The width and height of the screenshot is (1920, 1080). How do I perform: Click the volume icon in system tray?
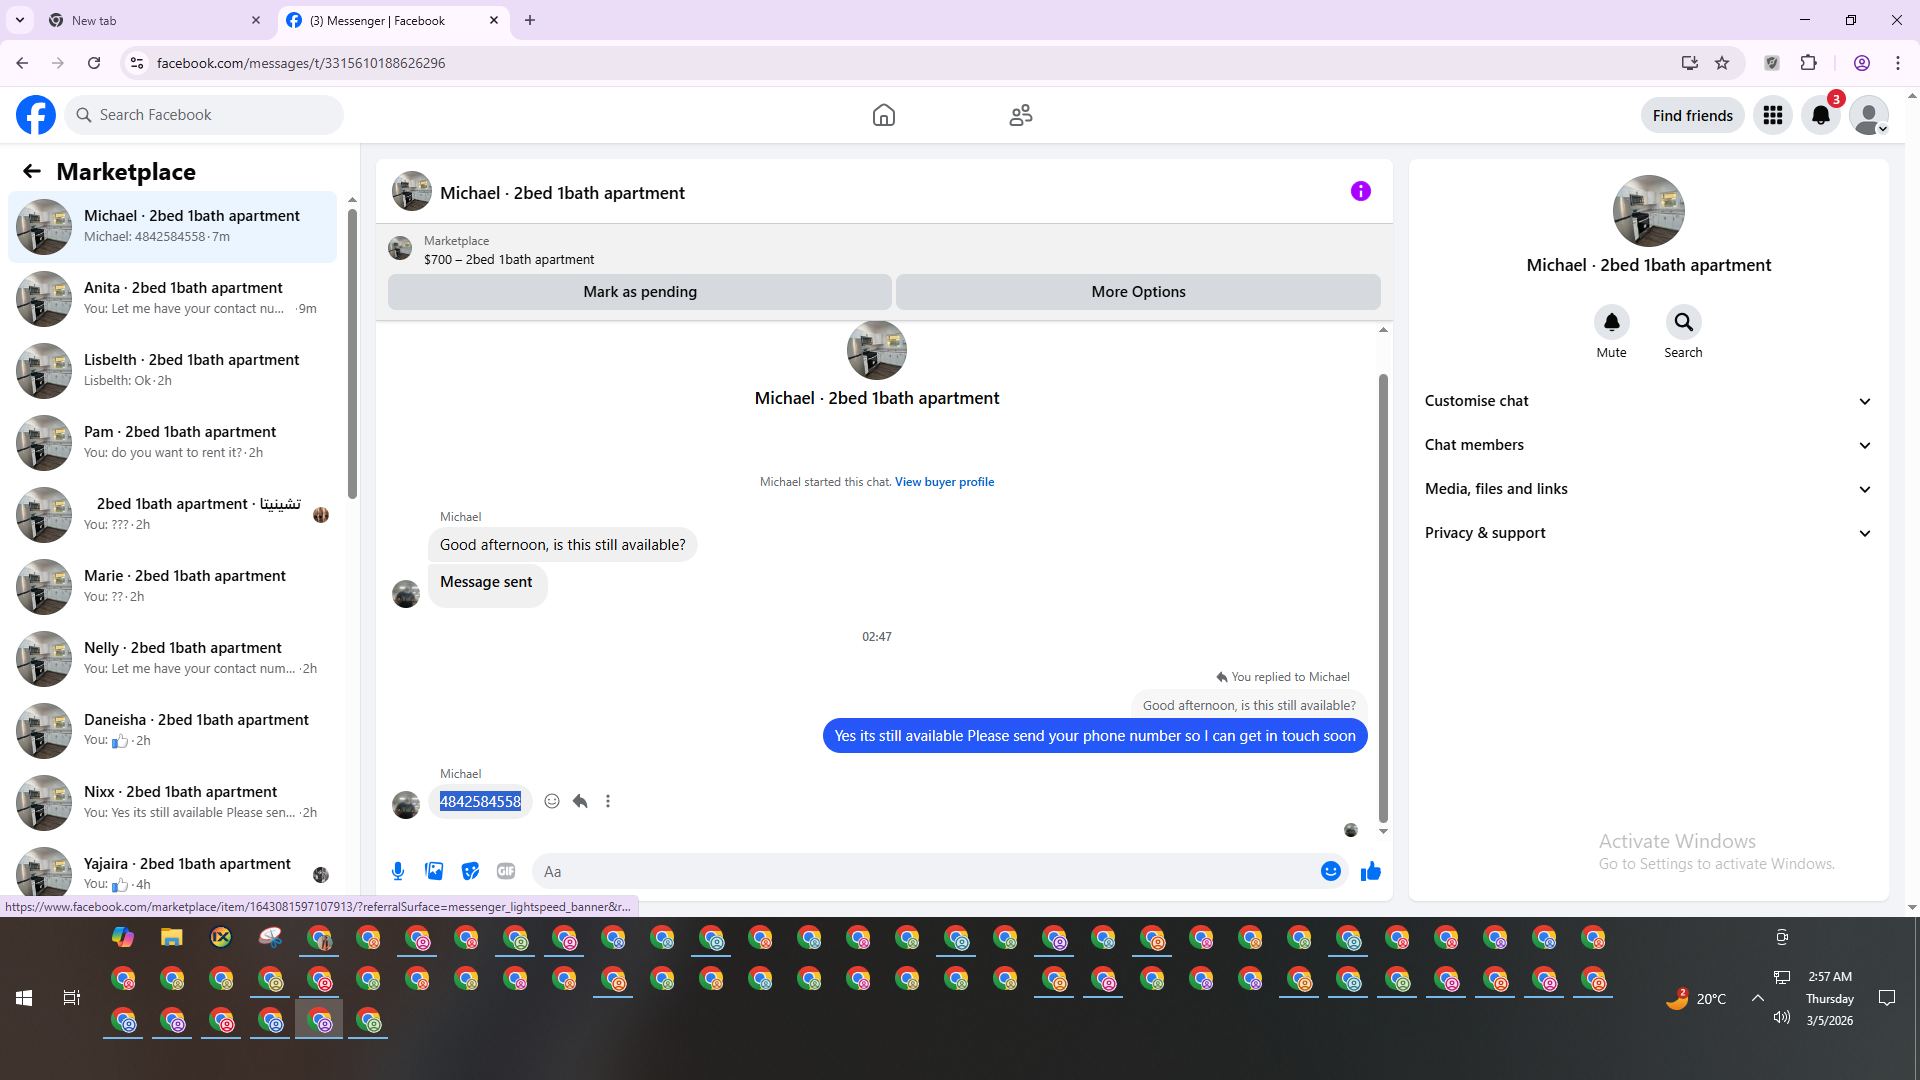(1781, 1018)
